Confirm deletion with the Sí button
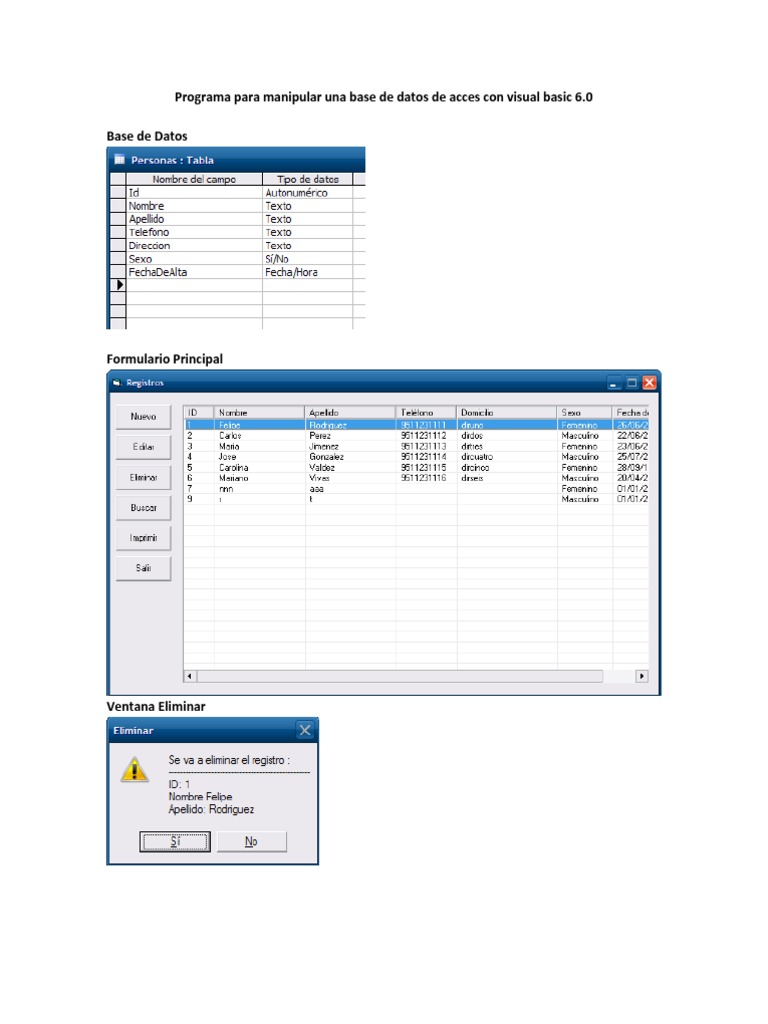 click(174, 841)
